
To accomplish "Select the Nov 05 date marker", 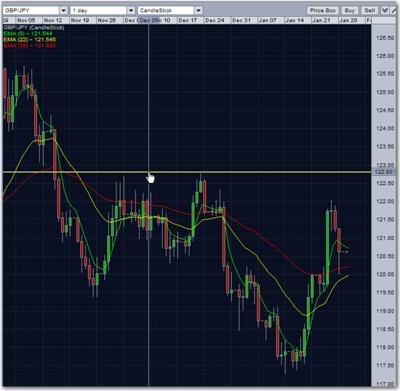I will [26, 20].
